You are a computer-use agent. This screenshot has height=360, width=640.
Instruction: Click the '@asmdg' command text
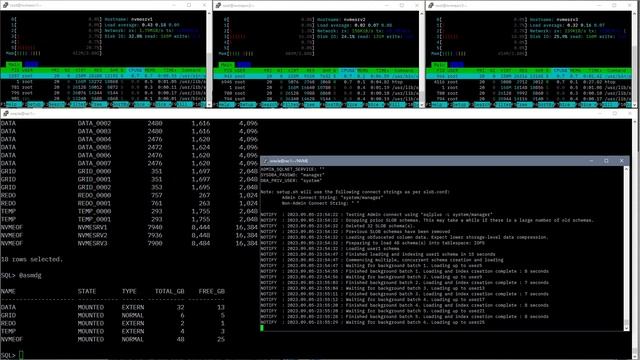30,275
